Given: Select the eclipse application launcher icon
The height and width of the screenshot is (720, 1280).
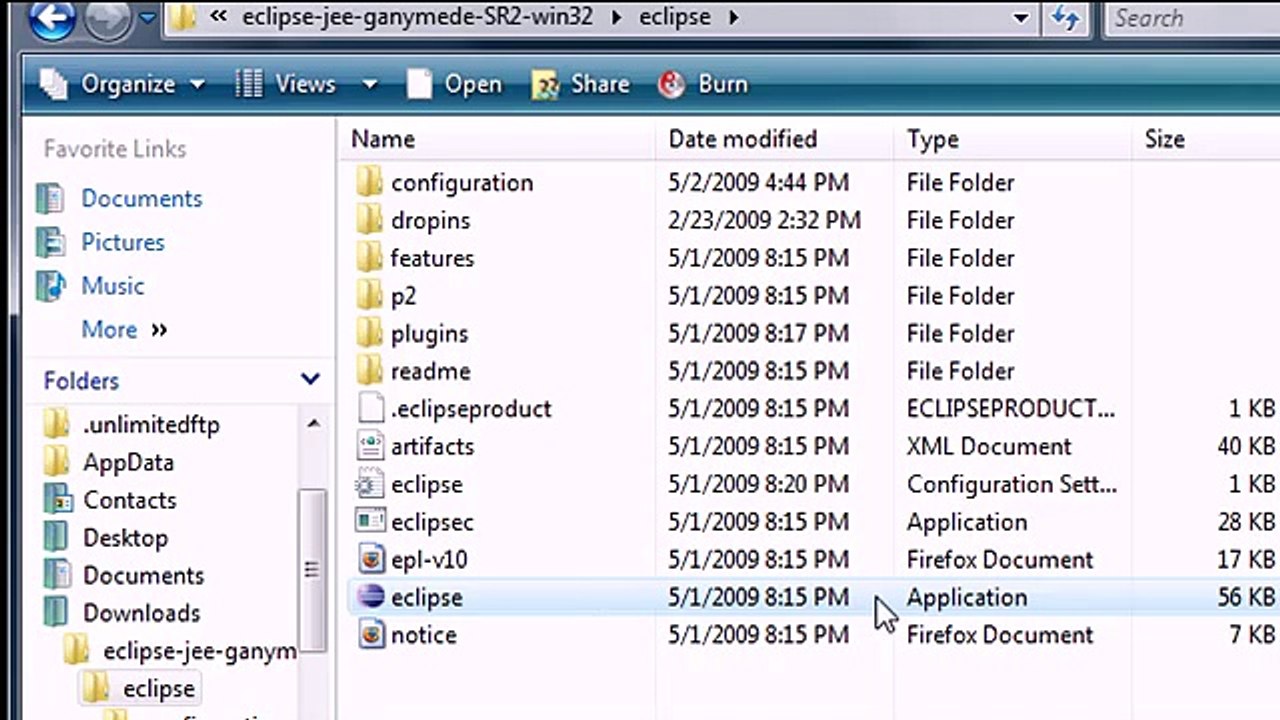Looking at the screenshot, I should coord(370,597).
